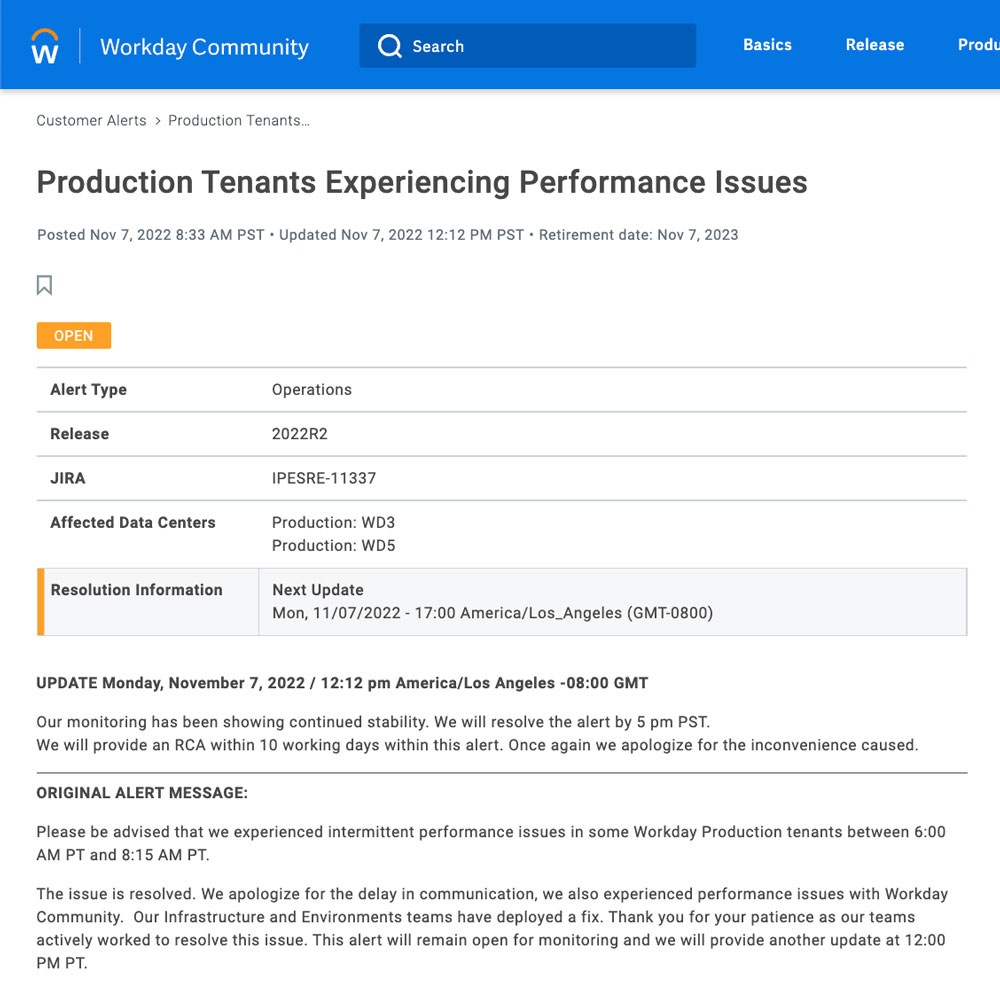Click the orange OPEN status badge

pyautogui.click(x=74, y=336)
